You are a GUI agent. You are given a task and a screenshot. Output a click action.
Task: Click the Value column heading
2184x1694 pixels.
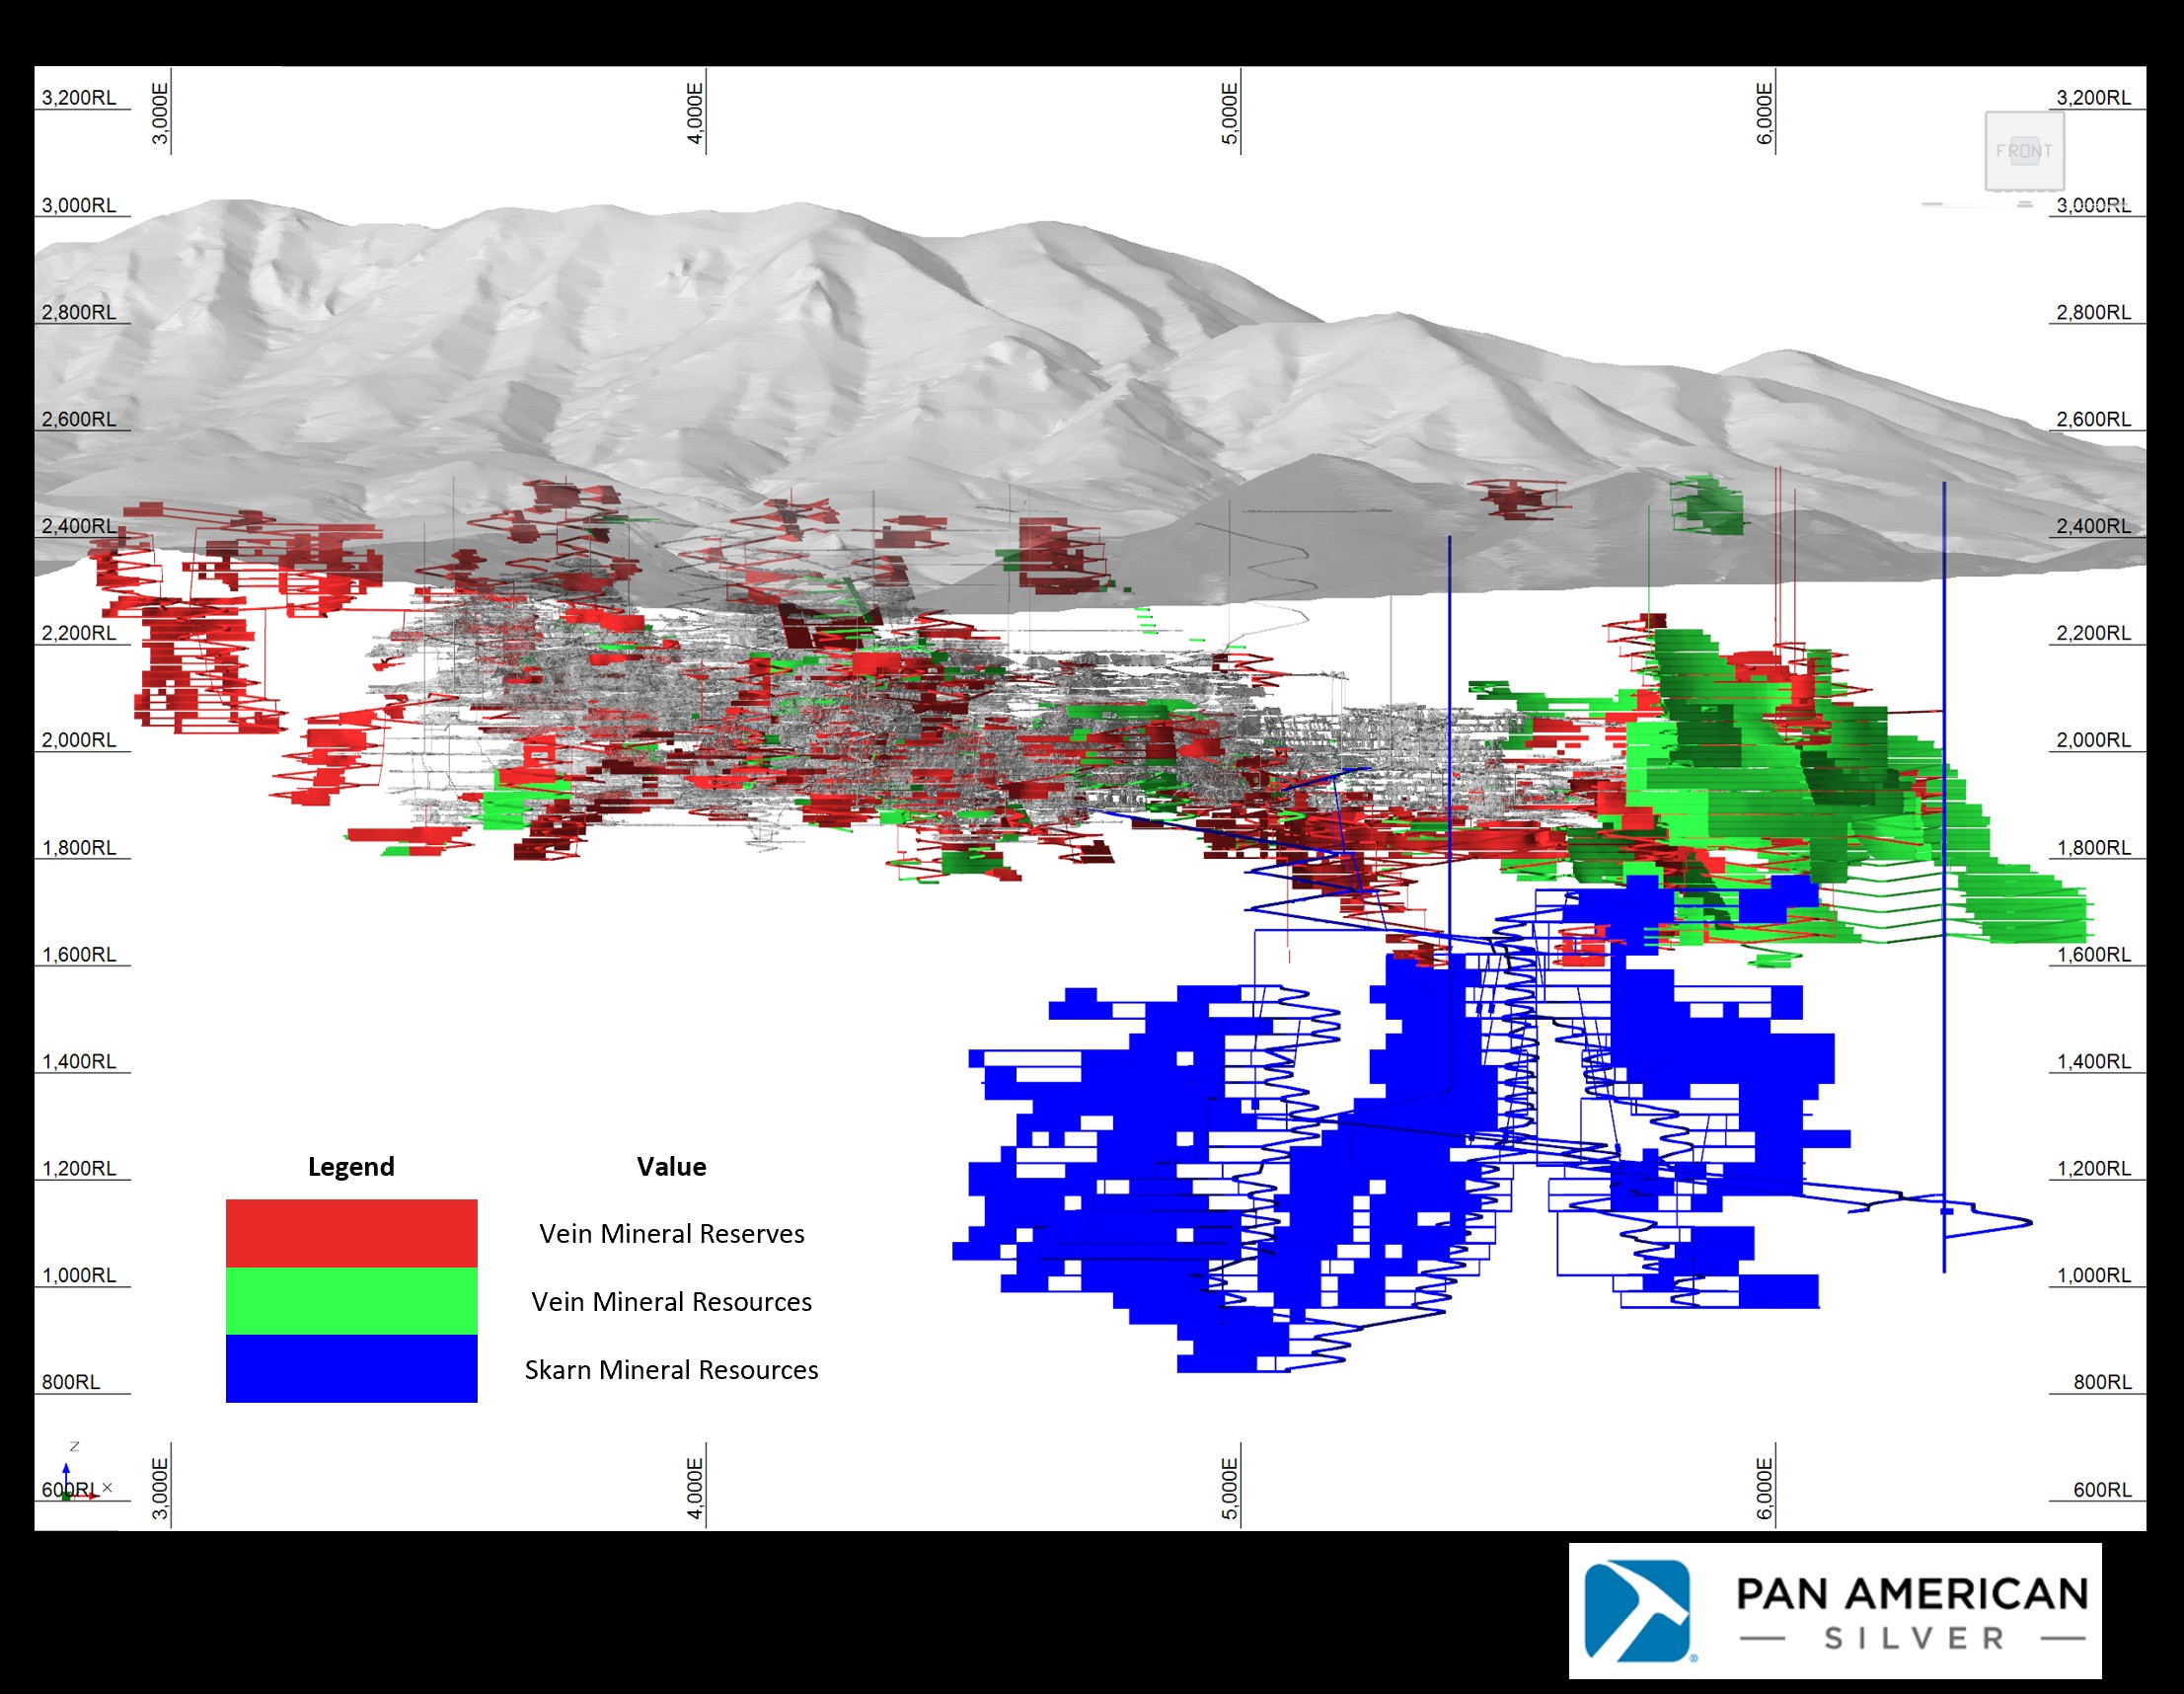pyautogui.click(x=671, y=1167)
